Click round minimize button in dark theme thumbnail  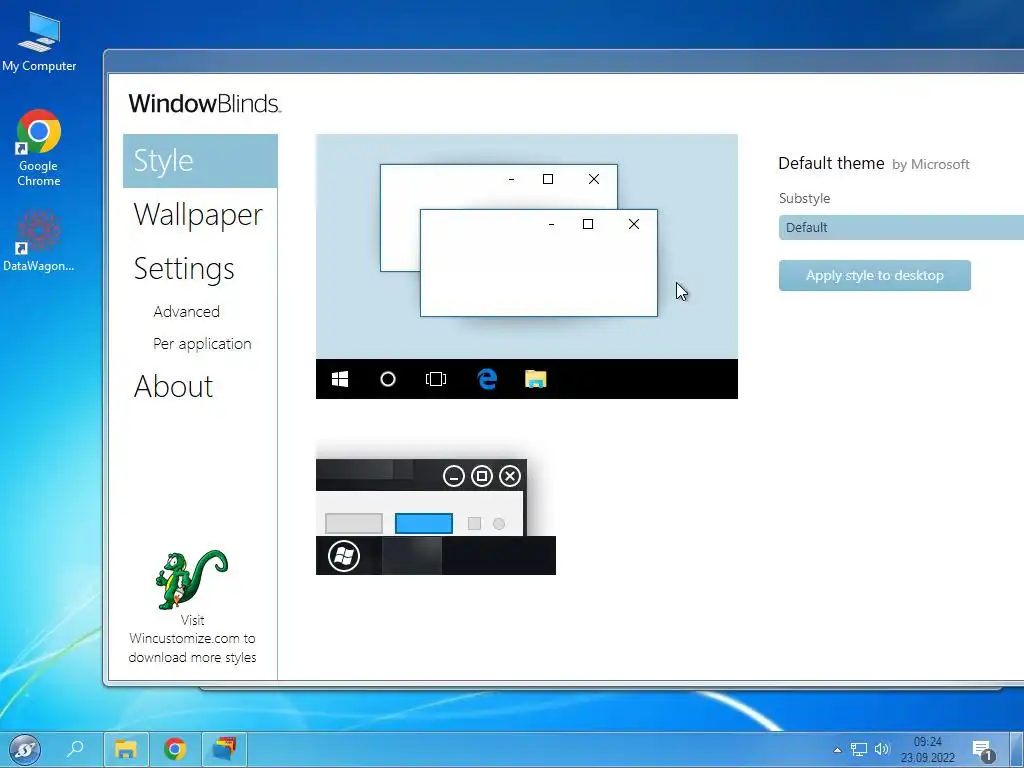pyautogui.click(x=454, y=476)
